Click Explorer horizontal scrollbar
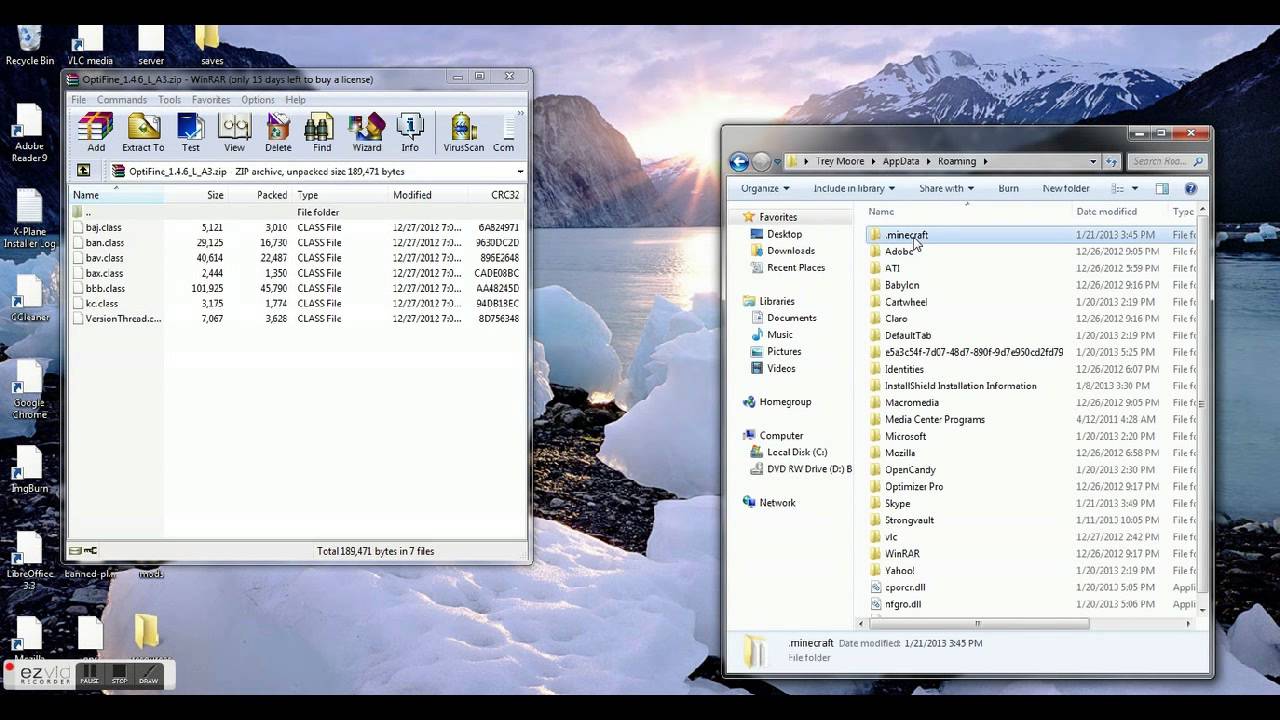This screenshot has width=1280, height=720. click(x=977, y=623)
